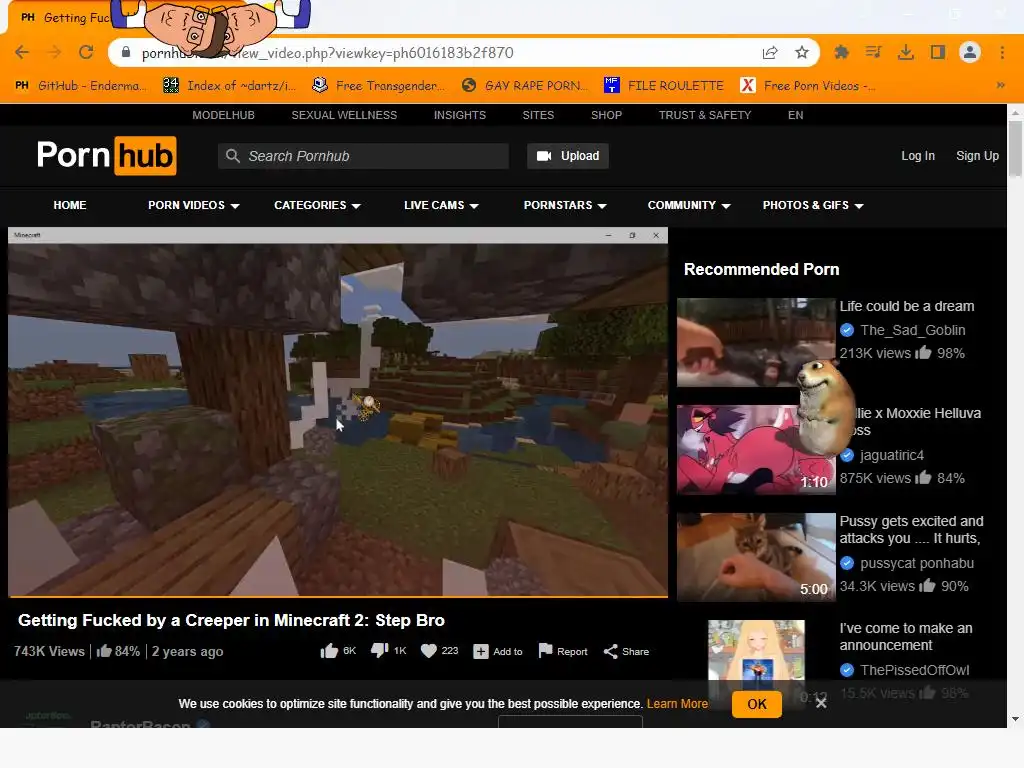Click Log In in the header

(x=918, y=156)
